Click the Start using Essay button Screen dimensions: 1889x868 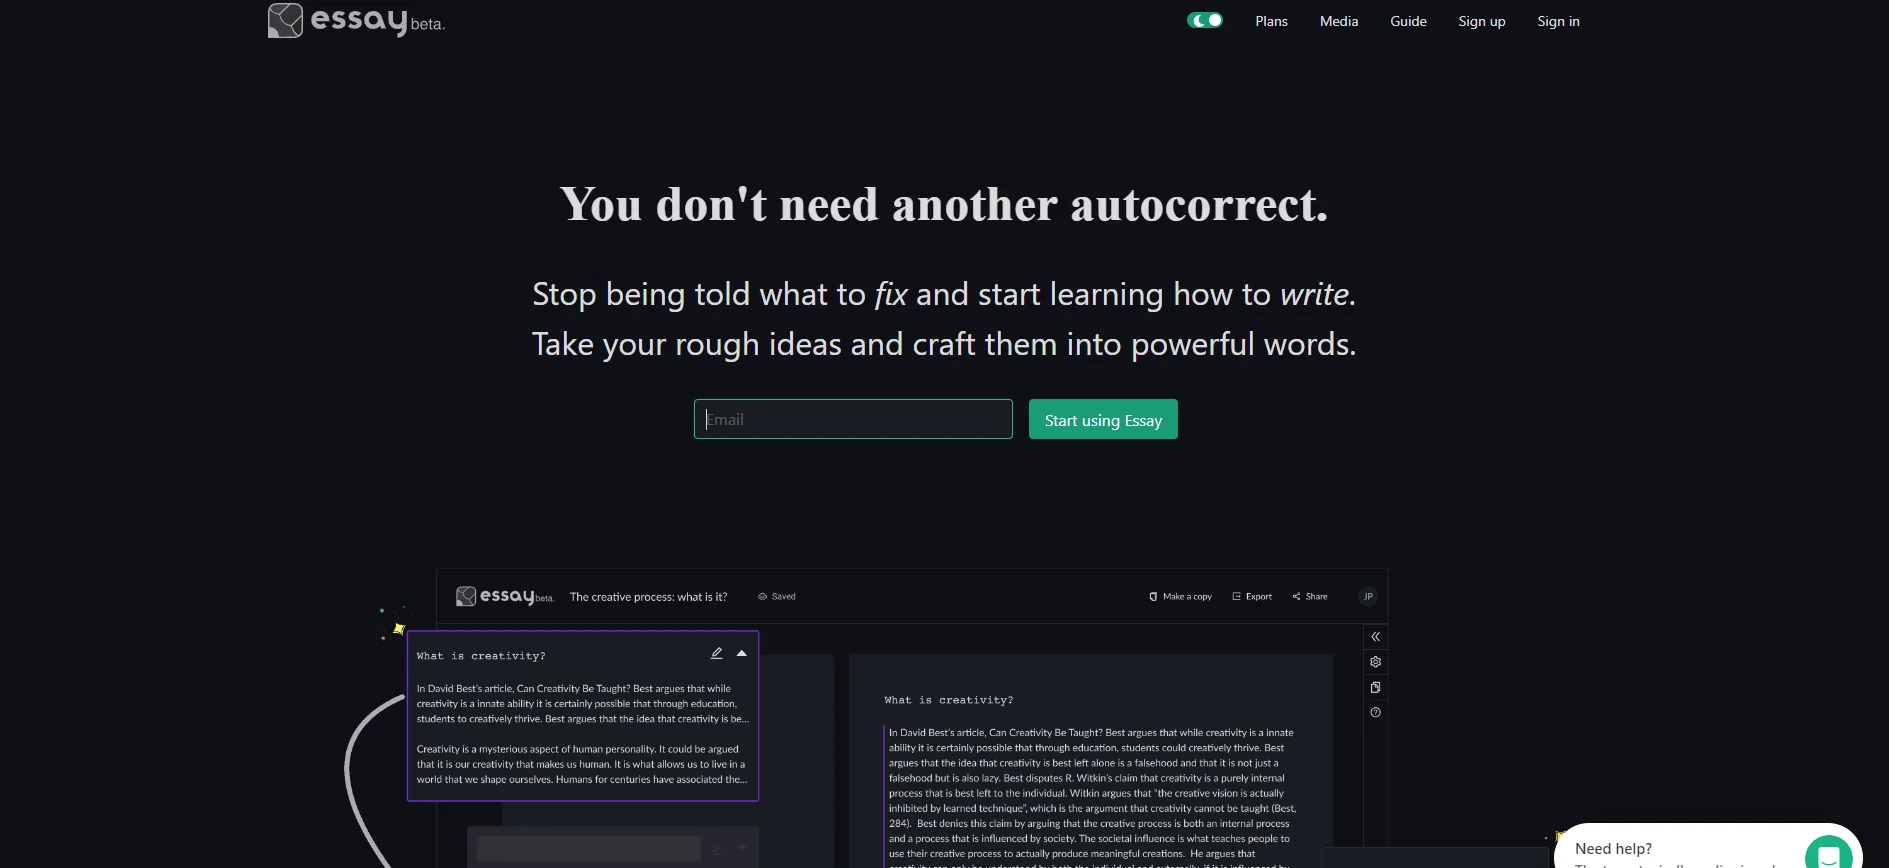click(x=1103, y=419)
